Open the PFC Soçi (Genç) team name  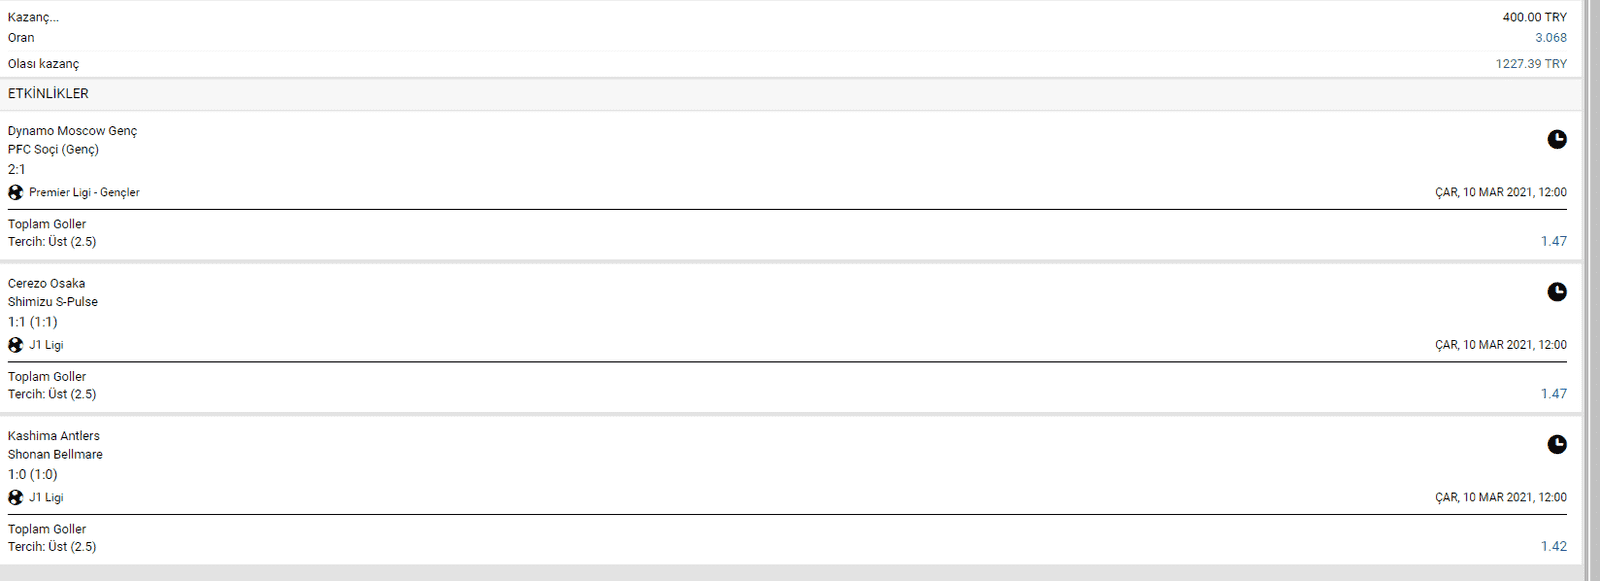pos(53,149)
